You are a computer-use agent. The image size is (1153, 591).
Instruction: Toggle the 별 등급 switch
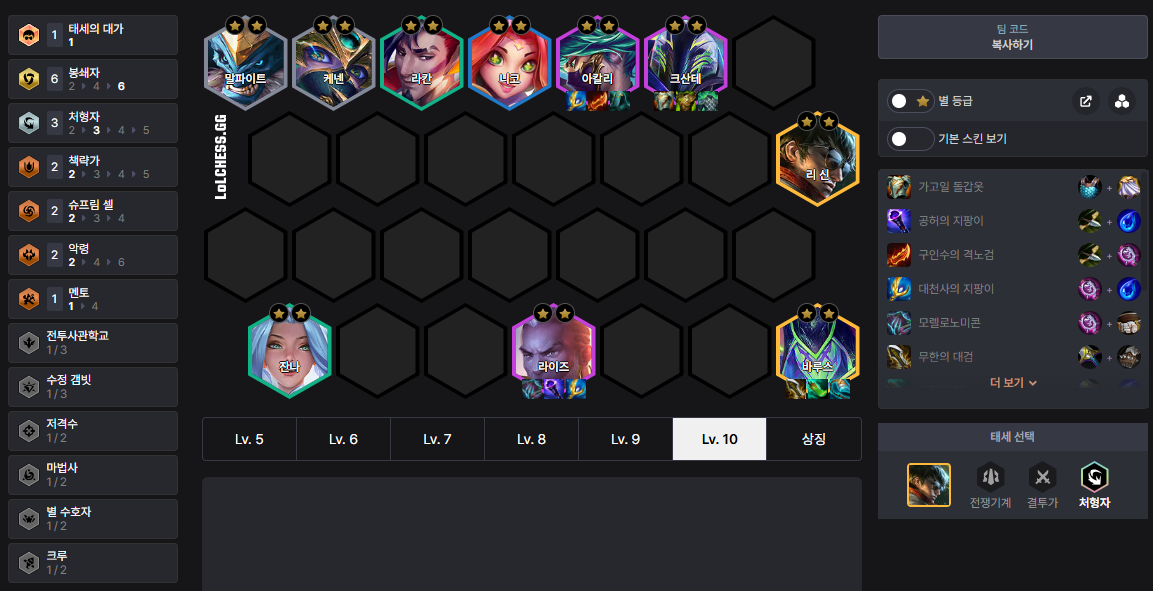point(910,101)
